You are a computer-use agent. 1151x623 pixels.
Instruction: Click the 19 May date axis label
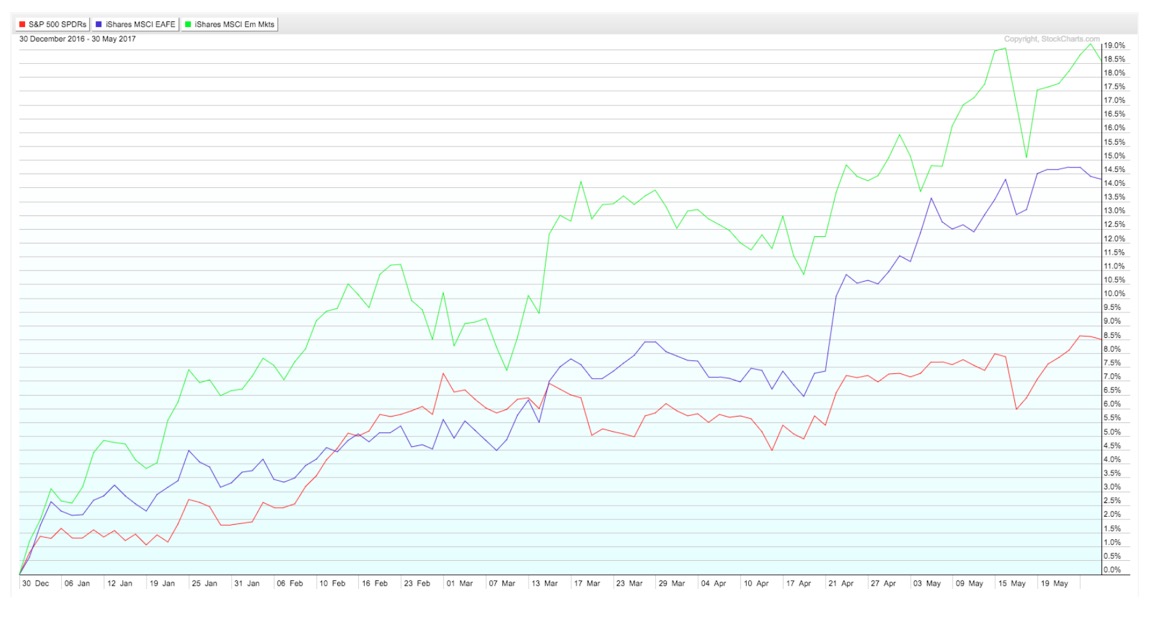(1053, 583)
